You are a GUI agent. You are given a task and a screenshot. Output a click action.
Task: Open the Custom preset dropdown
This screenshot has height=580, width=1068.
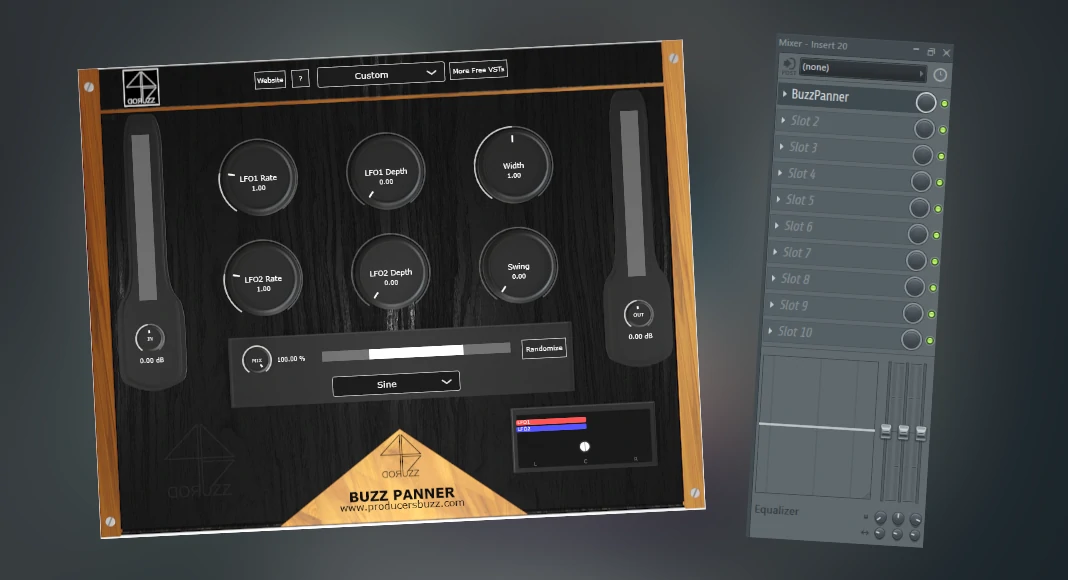tap(381, 74)
